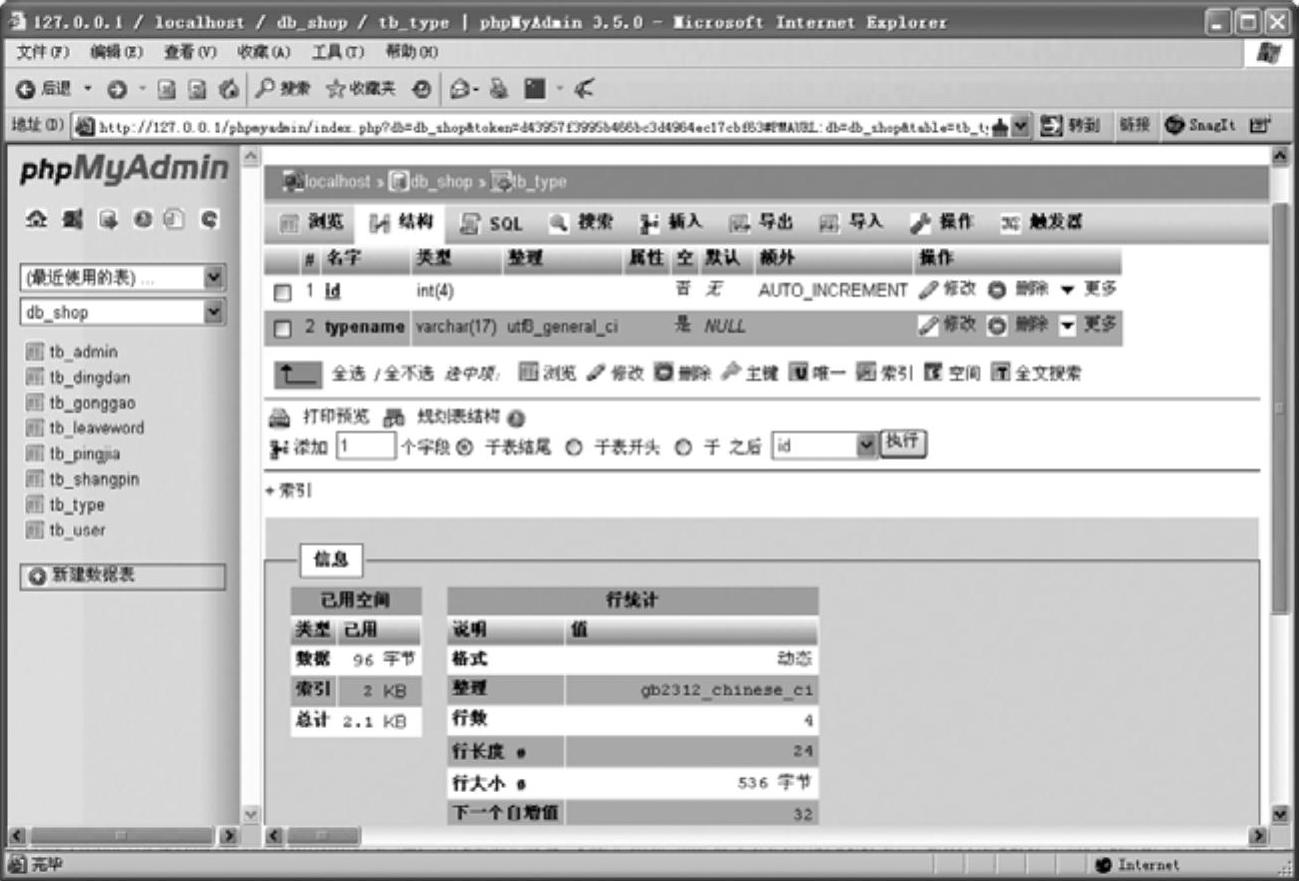This screenshot has height=881, width=1299.
Task: Switch to the 导出 (Export) tab
Action: pyautogui.click(x=761, y=222)
